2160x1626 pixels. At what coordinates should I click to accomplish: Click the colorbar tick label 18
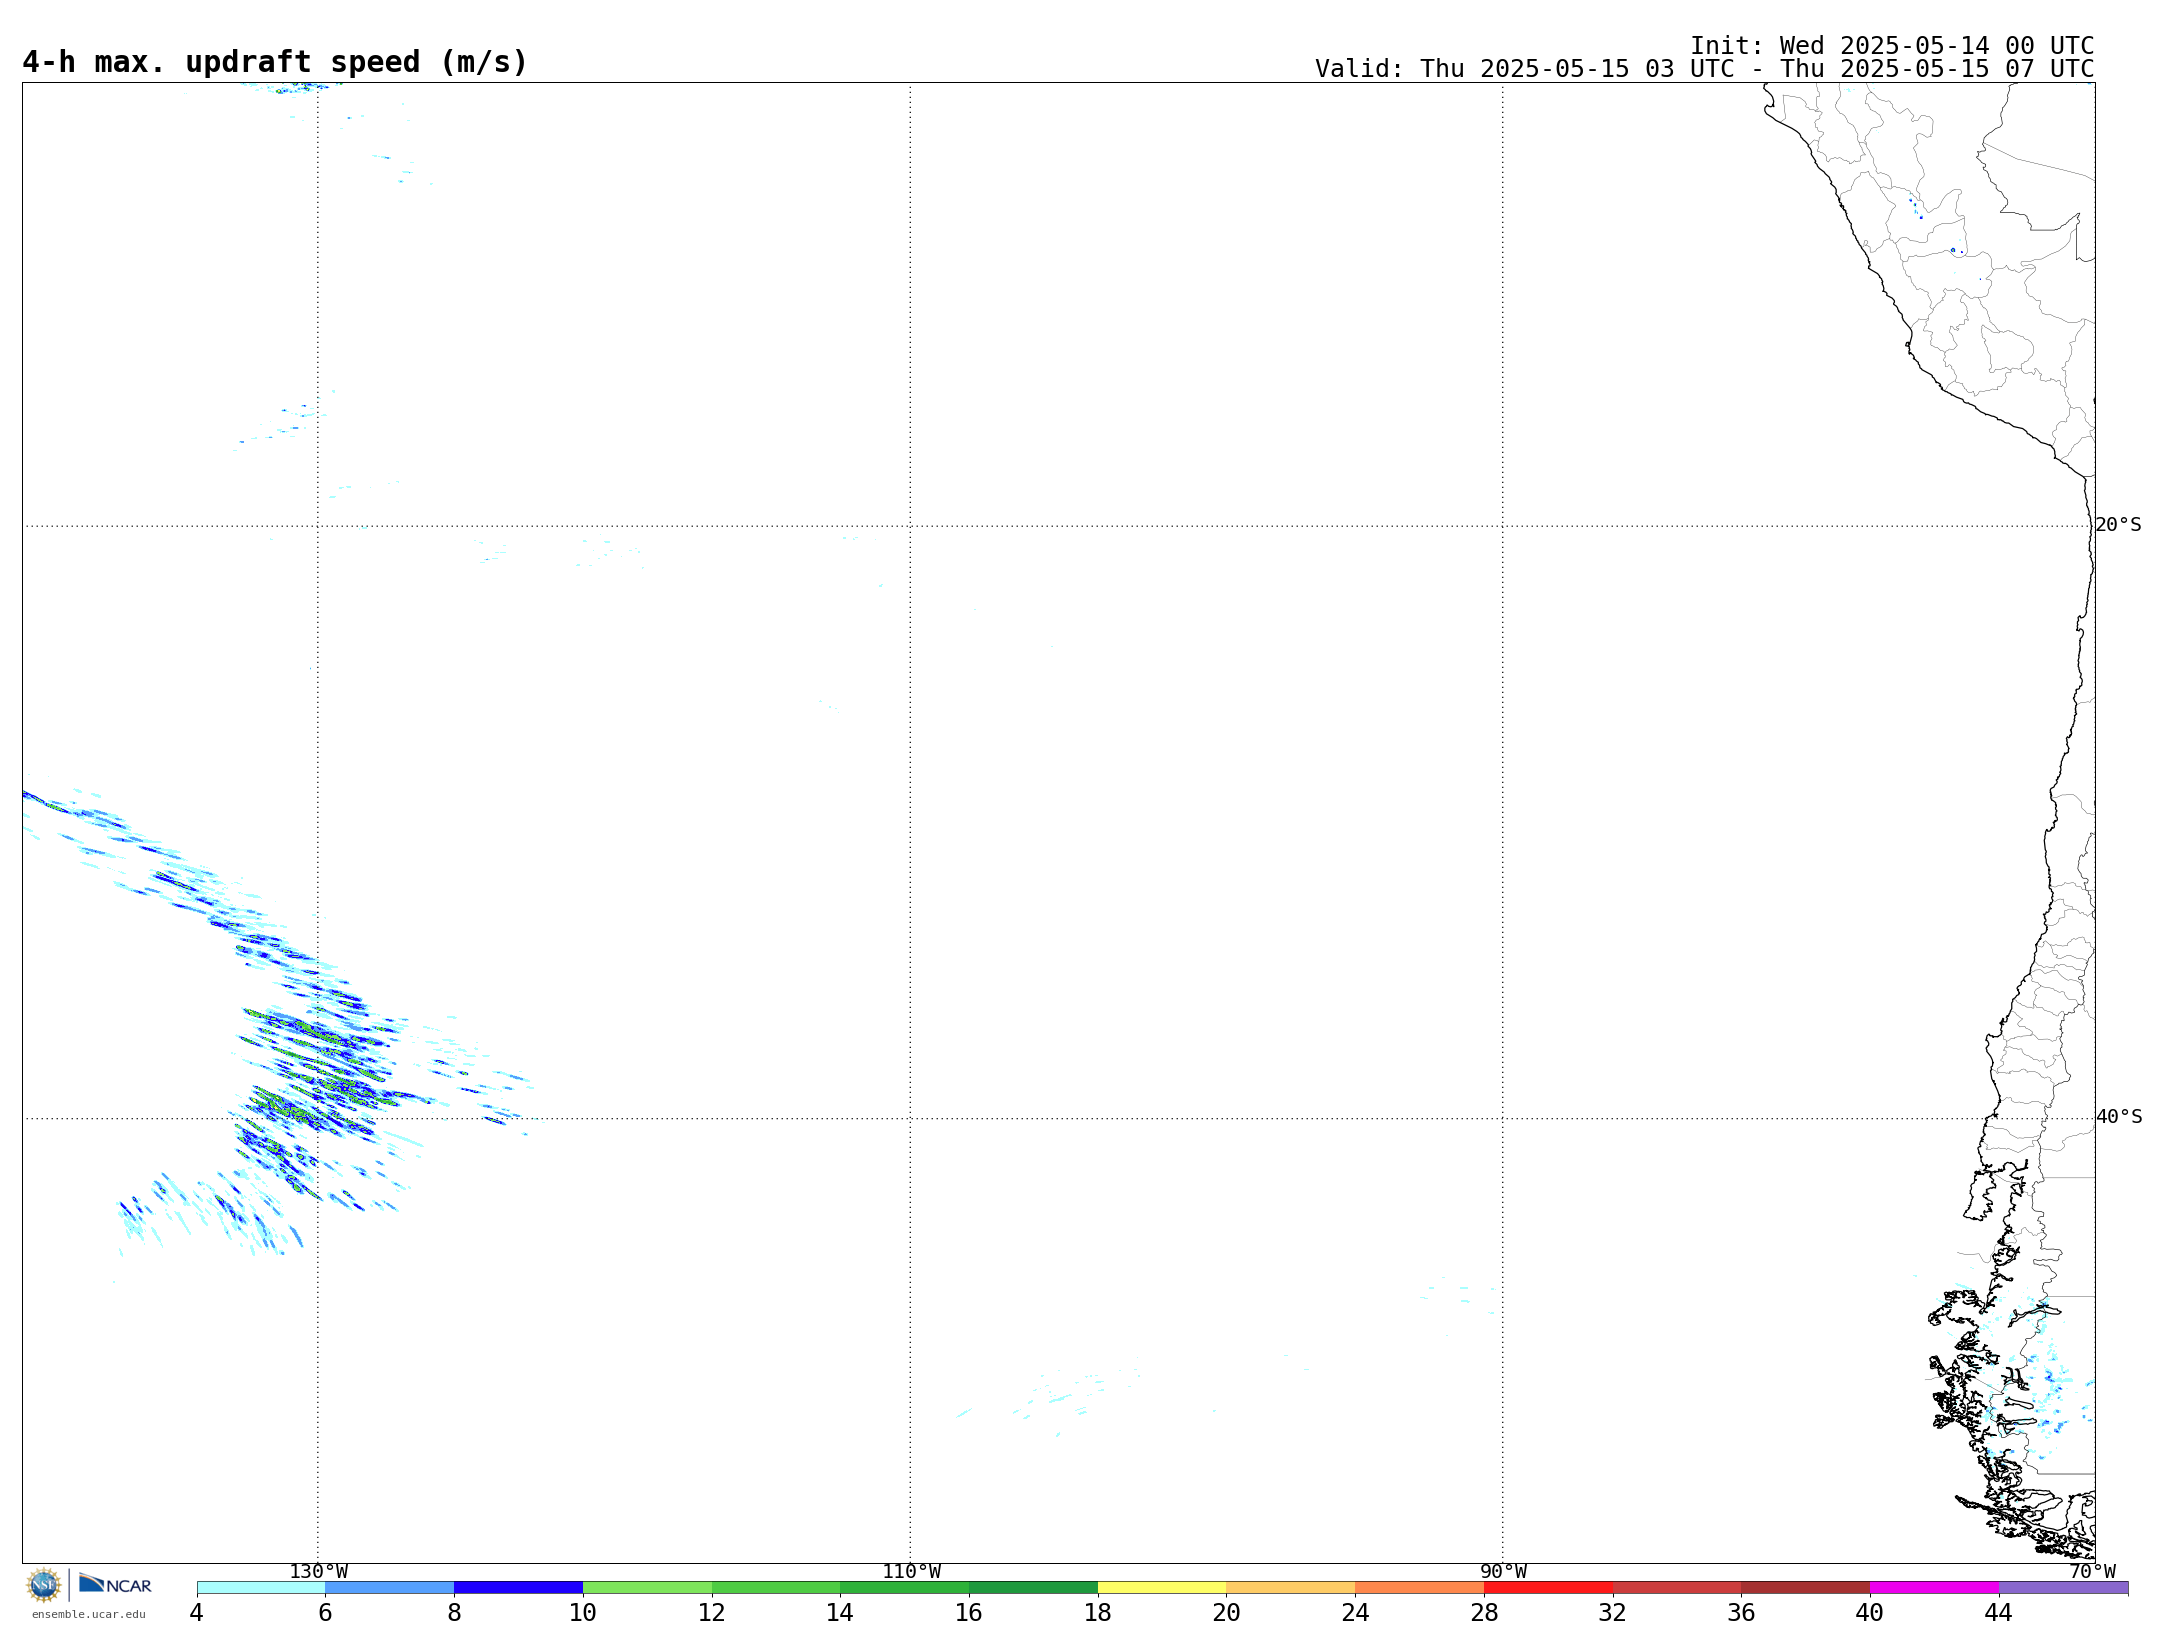(x=1098, y=1613)
